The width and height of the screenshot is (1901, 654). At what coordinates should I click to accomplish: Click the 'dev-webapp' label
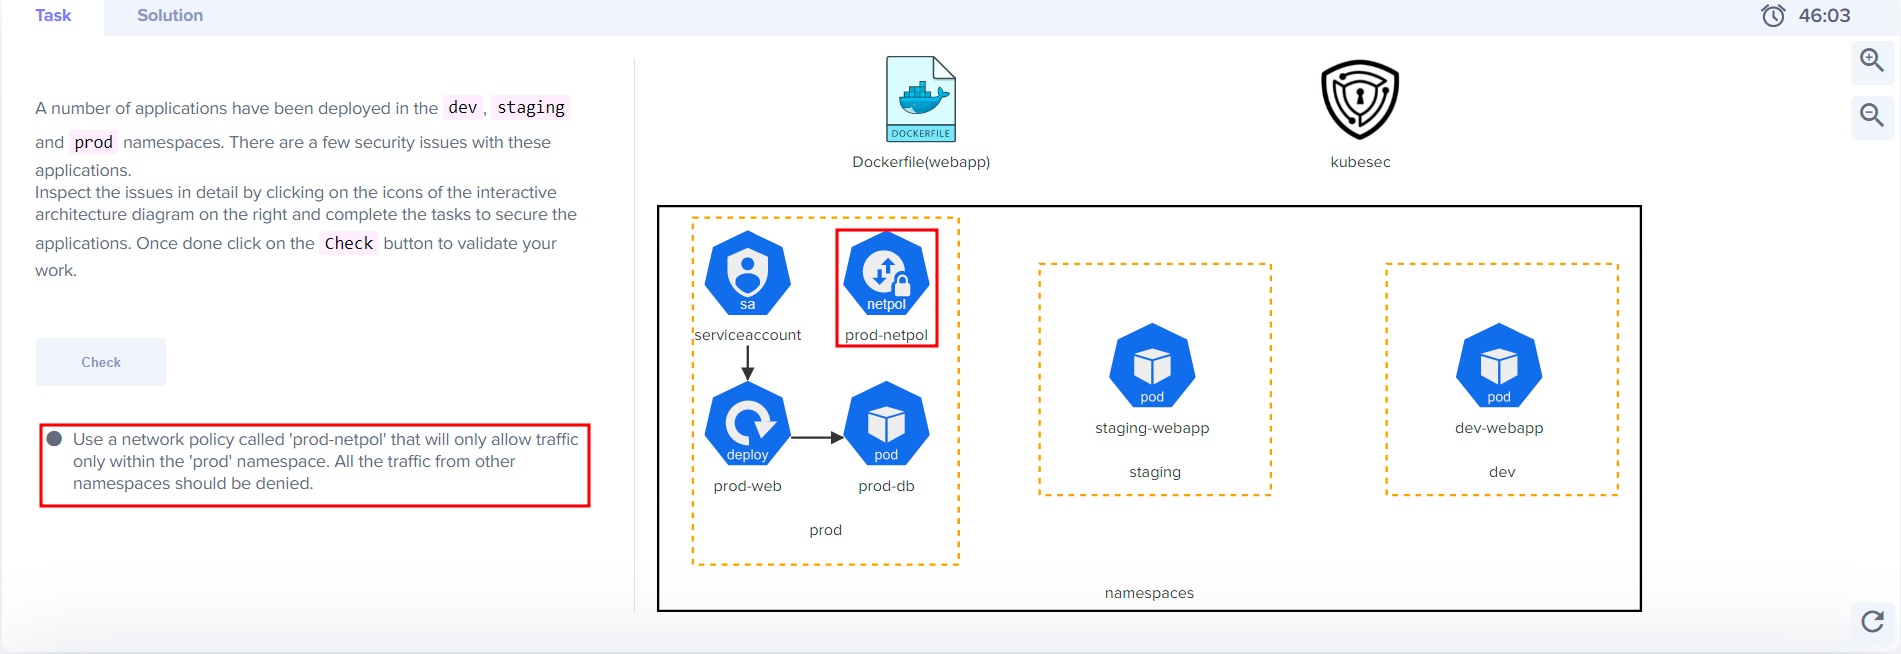1499,428
